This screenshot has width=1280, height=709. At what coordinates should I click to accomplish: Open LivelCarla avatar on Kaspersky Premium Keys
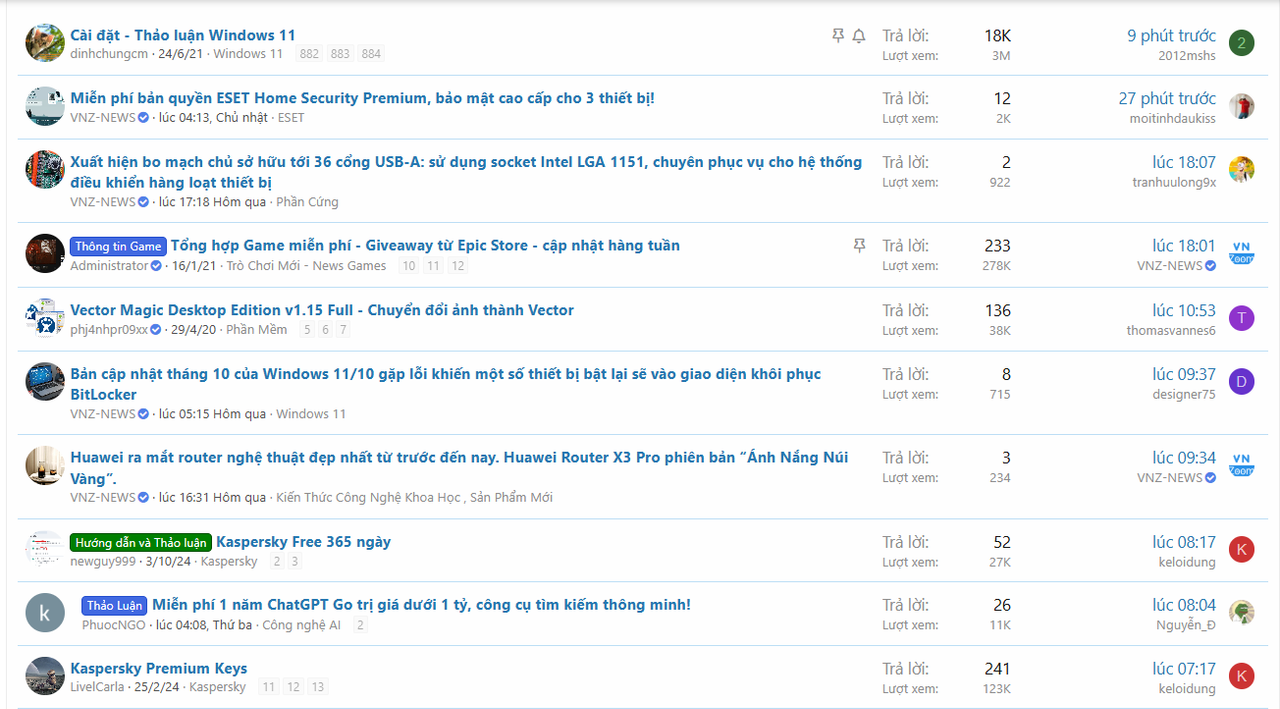click(45, 676)
